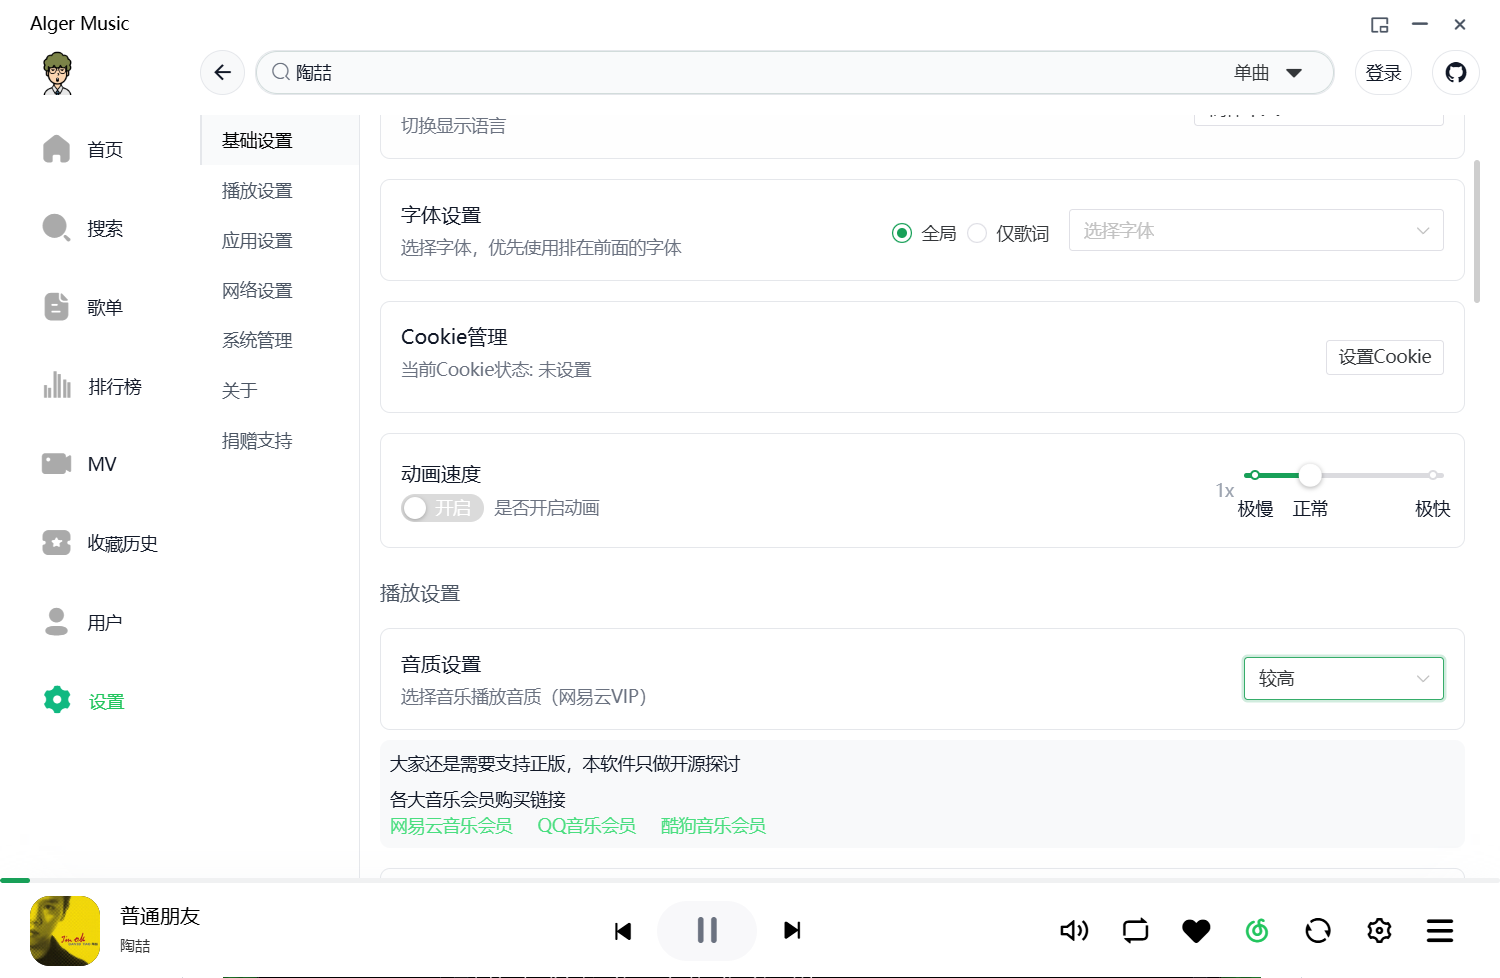Image resolution: width=1500 pixels, height=978 pixels.
Task: Open the 首页 home page
Action: pyautogui.click(x=83, y=150)
